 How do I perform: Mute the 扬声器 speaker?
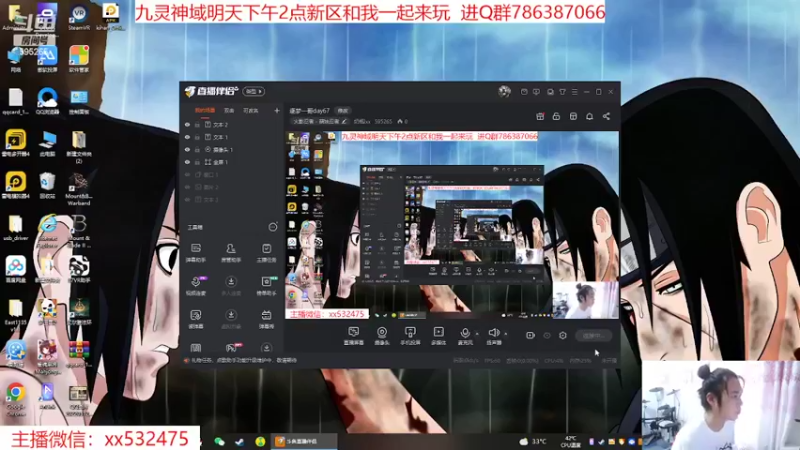click(x=493, y=336)
